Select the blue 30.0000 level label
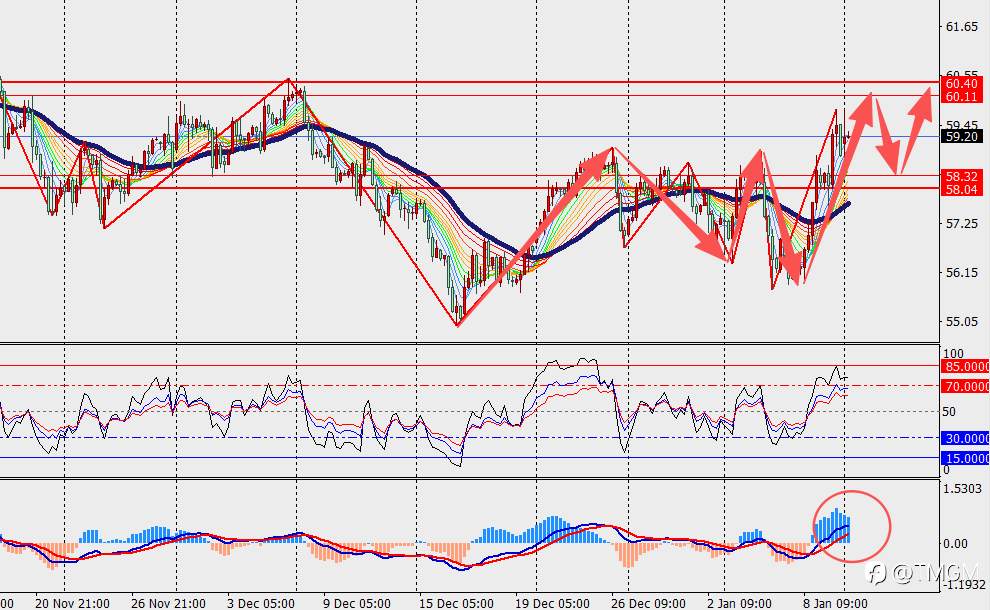The image size is (990, 610). [x=965, y=438]
